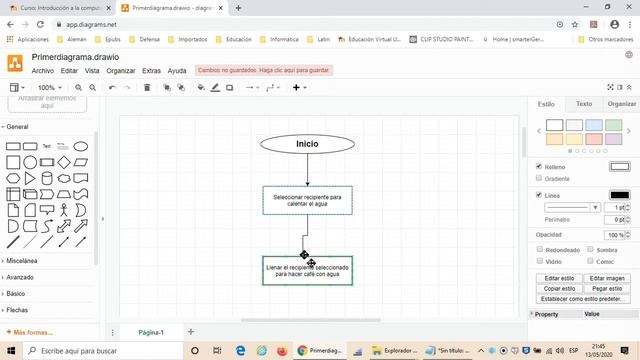The width and height of the screenshot is (640, 360).
Task: Select the callout speech bubble shape
Action: tap(47, 210)
